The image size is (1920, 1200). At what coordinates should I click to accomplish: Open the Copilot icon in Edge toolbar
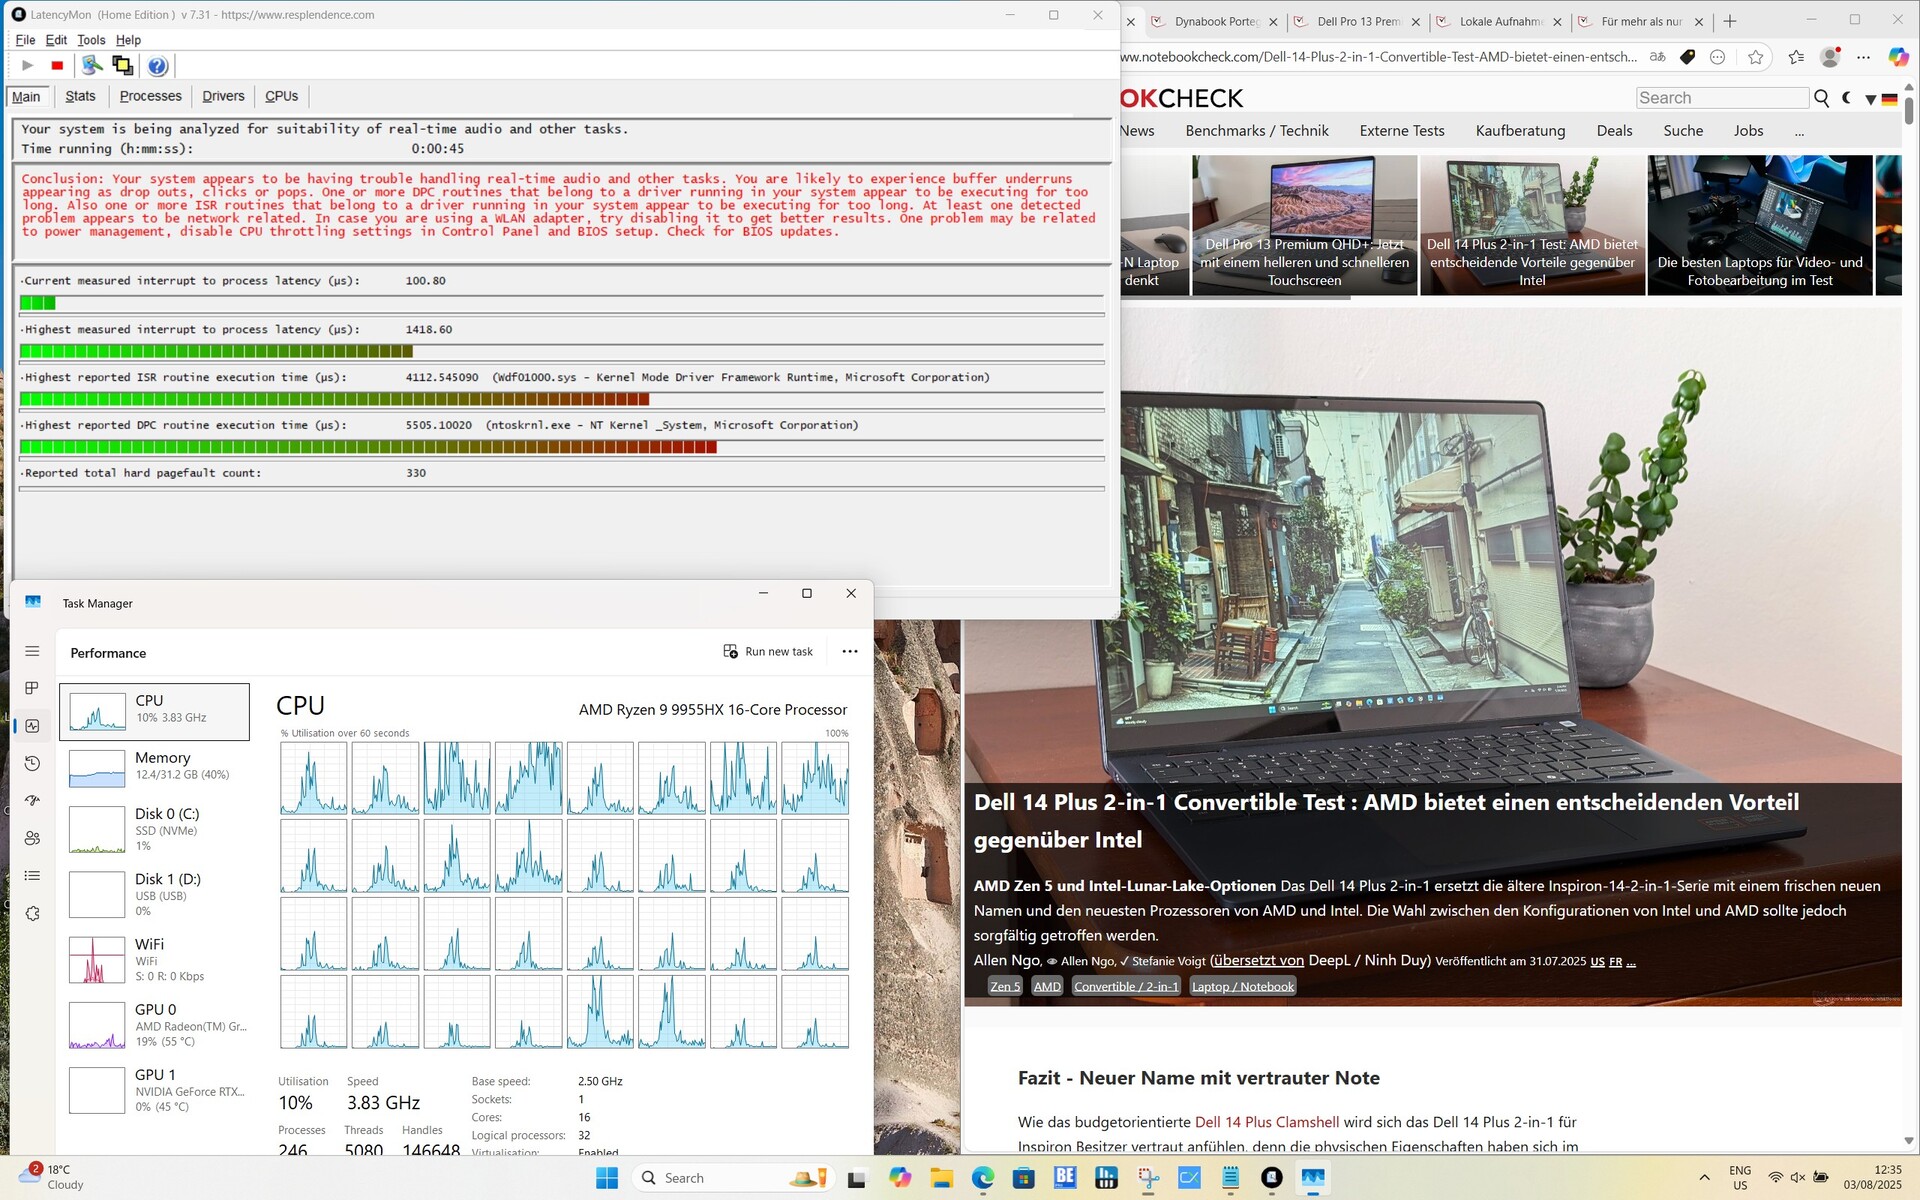point(1897,57)
